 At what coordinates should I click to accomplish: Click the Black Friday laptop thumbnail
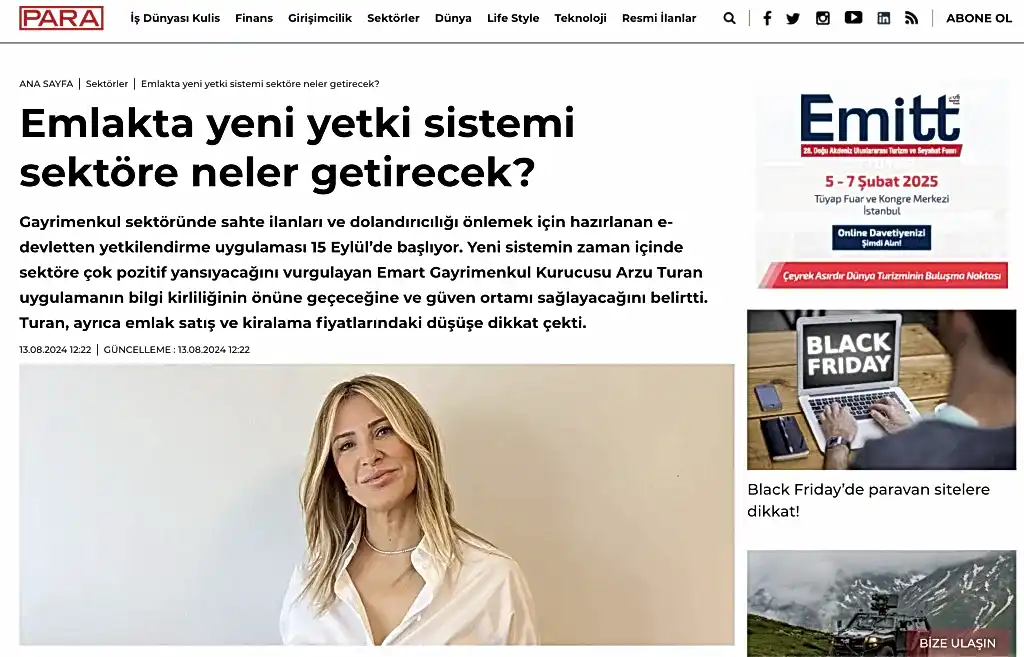[882, 389]
